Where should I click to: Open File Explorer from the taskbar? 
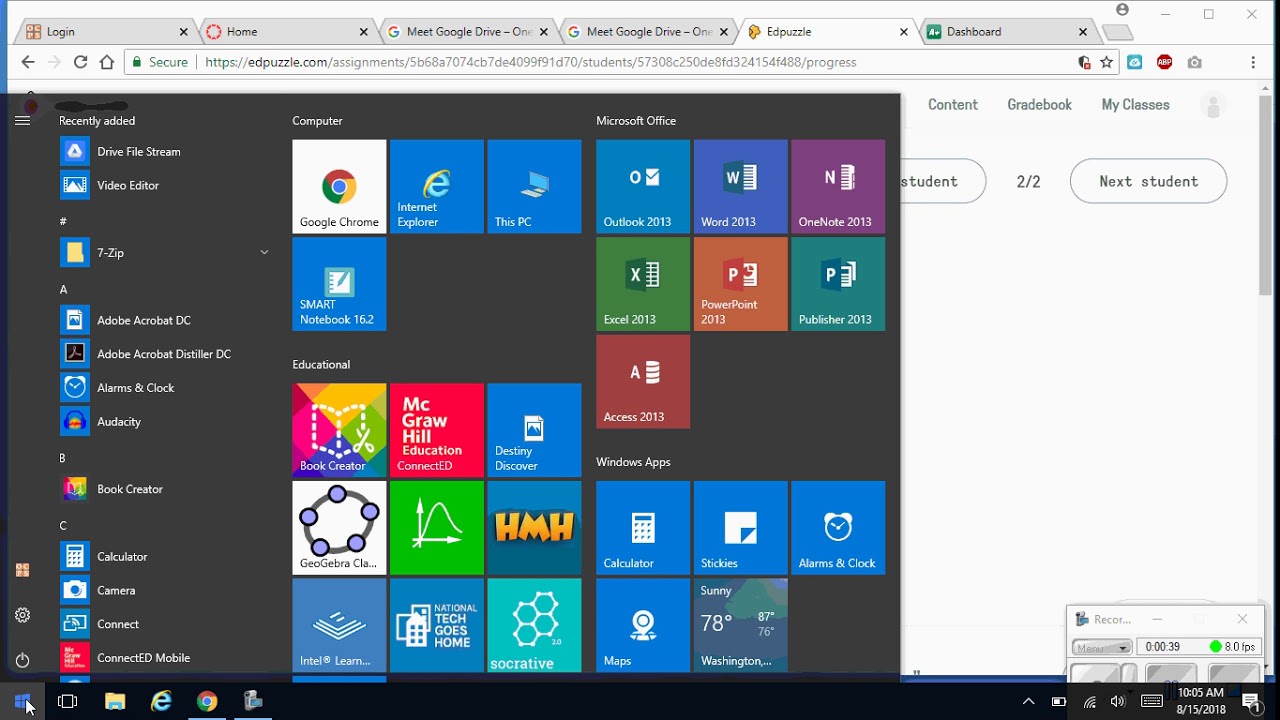pyautogui.click(x=115, y=701)
